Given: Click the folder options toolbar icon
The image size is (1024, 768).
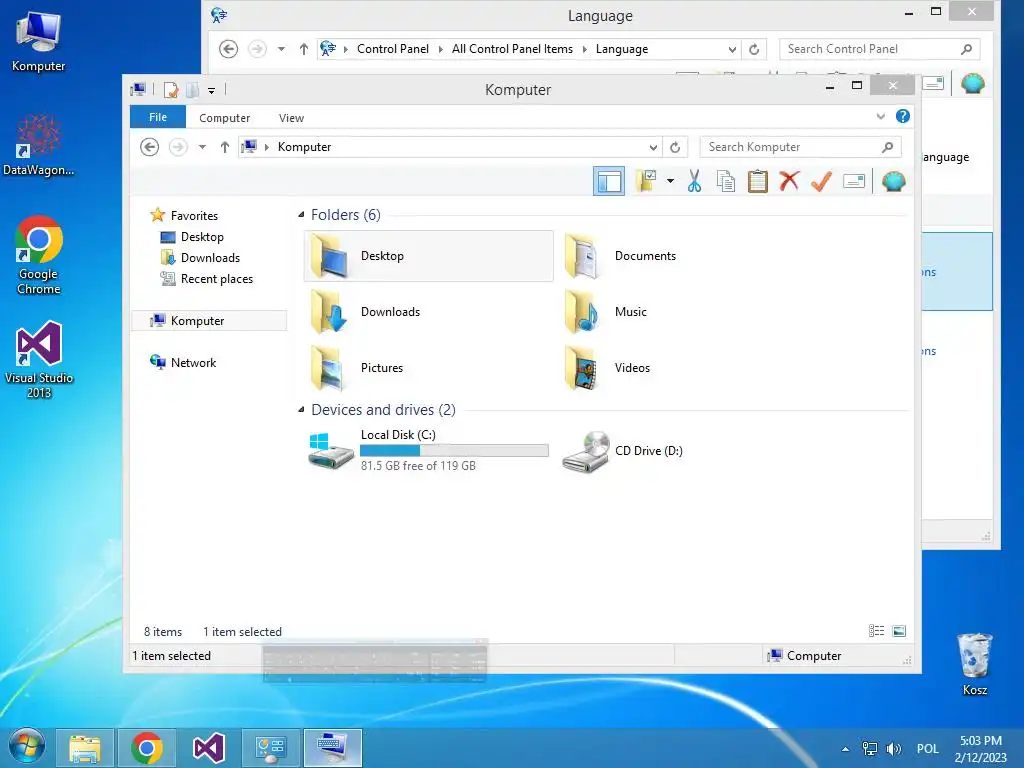Looking at the screenshot, I should tap(646, 181).
